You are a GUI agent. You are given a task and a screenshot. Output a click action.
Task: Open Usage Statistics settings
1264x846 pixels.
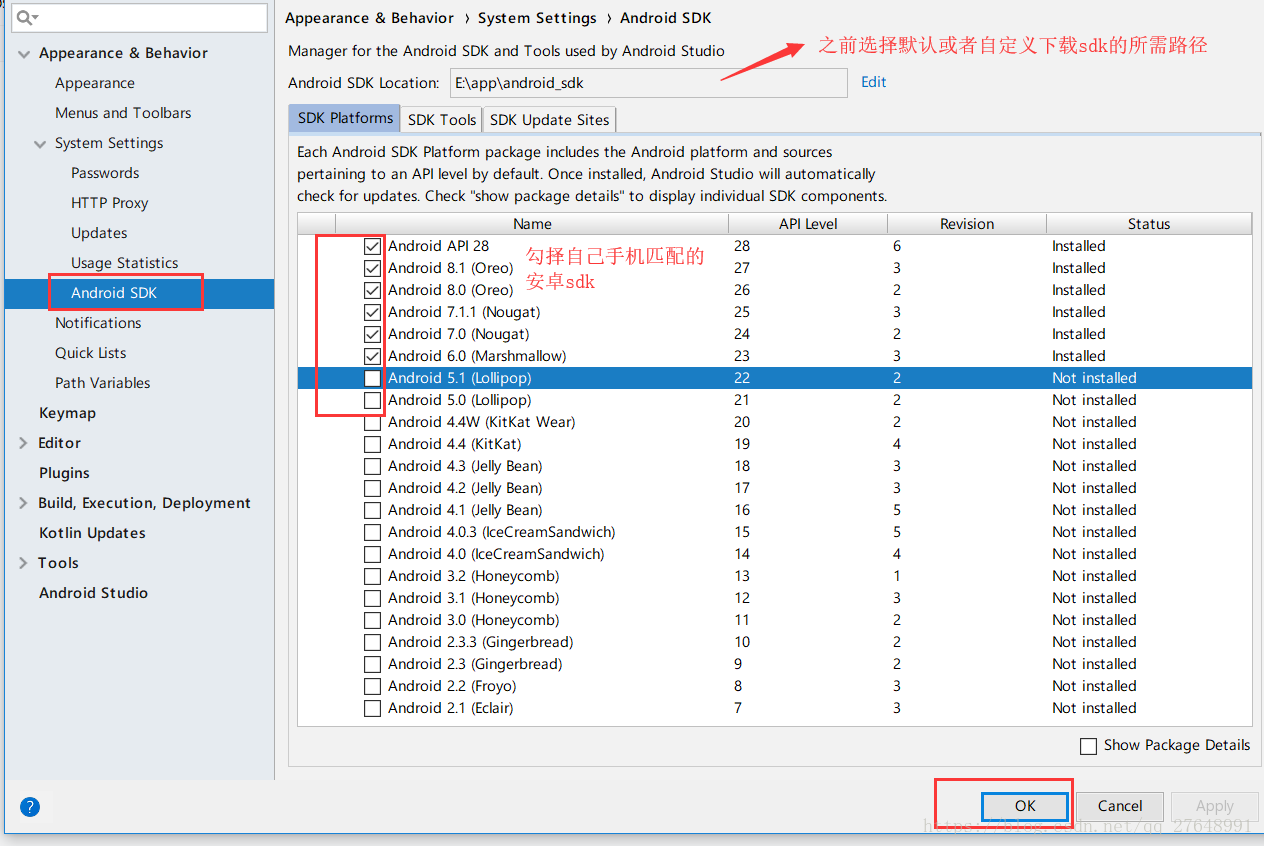point(125,263)
